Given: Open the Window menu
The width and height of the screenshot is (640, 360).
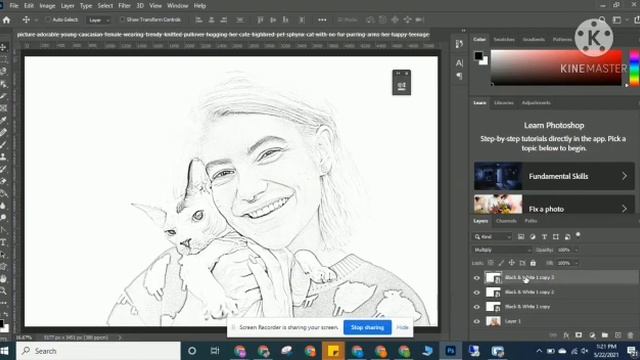Looking at the screenshot, I should 178,6.
